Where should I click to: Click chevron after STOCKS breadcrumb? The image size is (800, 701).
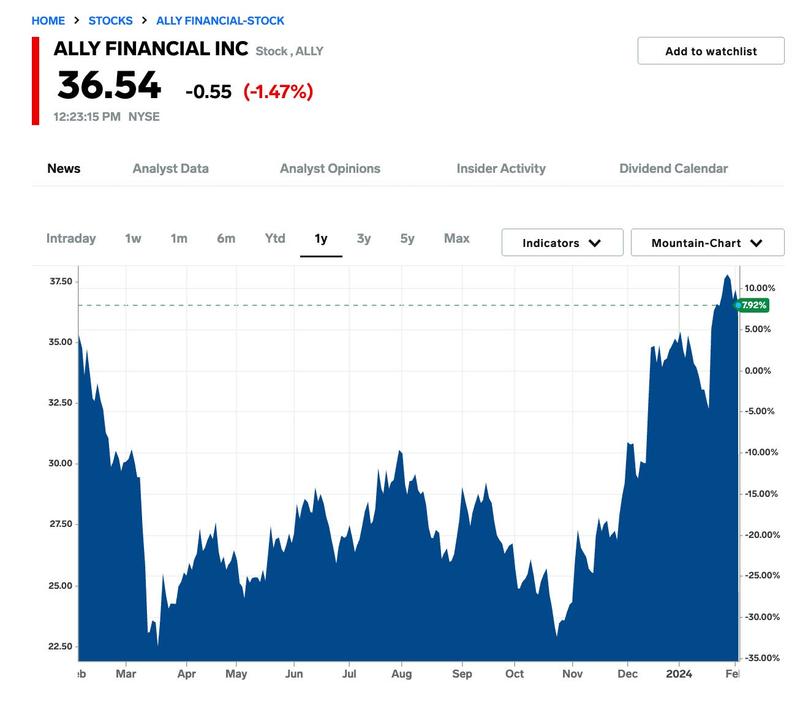[144, 20]
